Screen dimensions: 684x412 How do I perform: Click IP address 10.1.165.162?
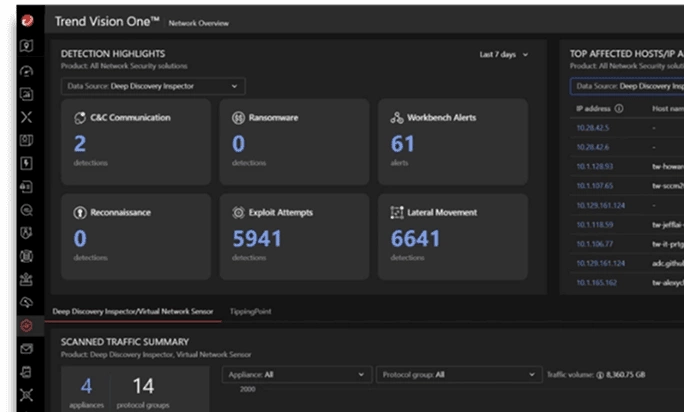pyautogui.click(x=597, y=282)
